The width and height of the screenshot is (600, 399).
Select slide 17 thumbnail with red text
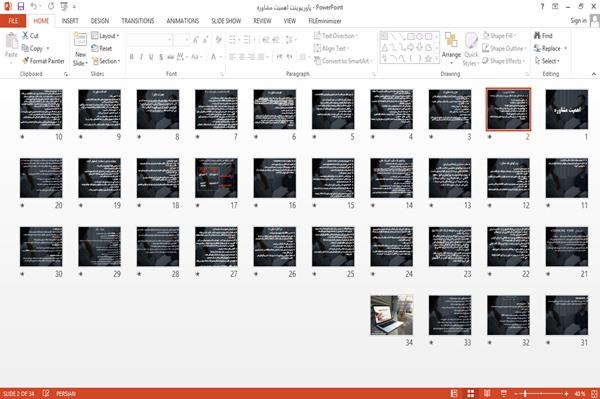tap(216, 178)
